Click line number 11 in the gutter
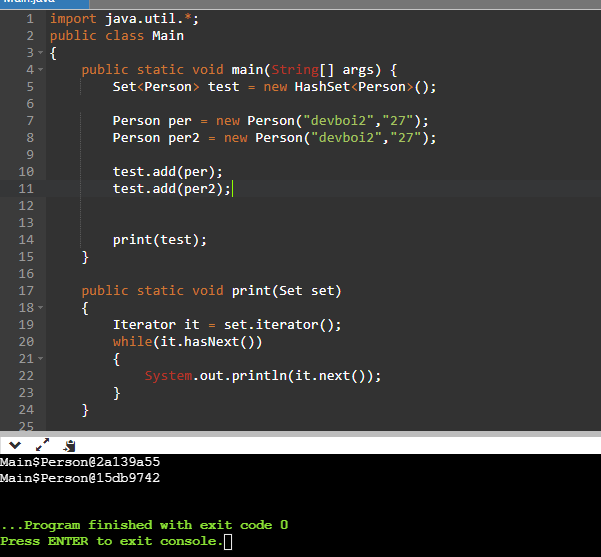Viewport: 601px width, 557px height. point(26,189)
